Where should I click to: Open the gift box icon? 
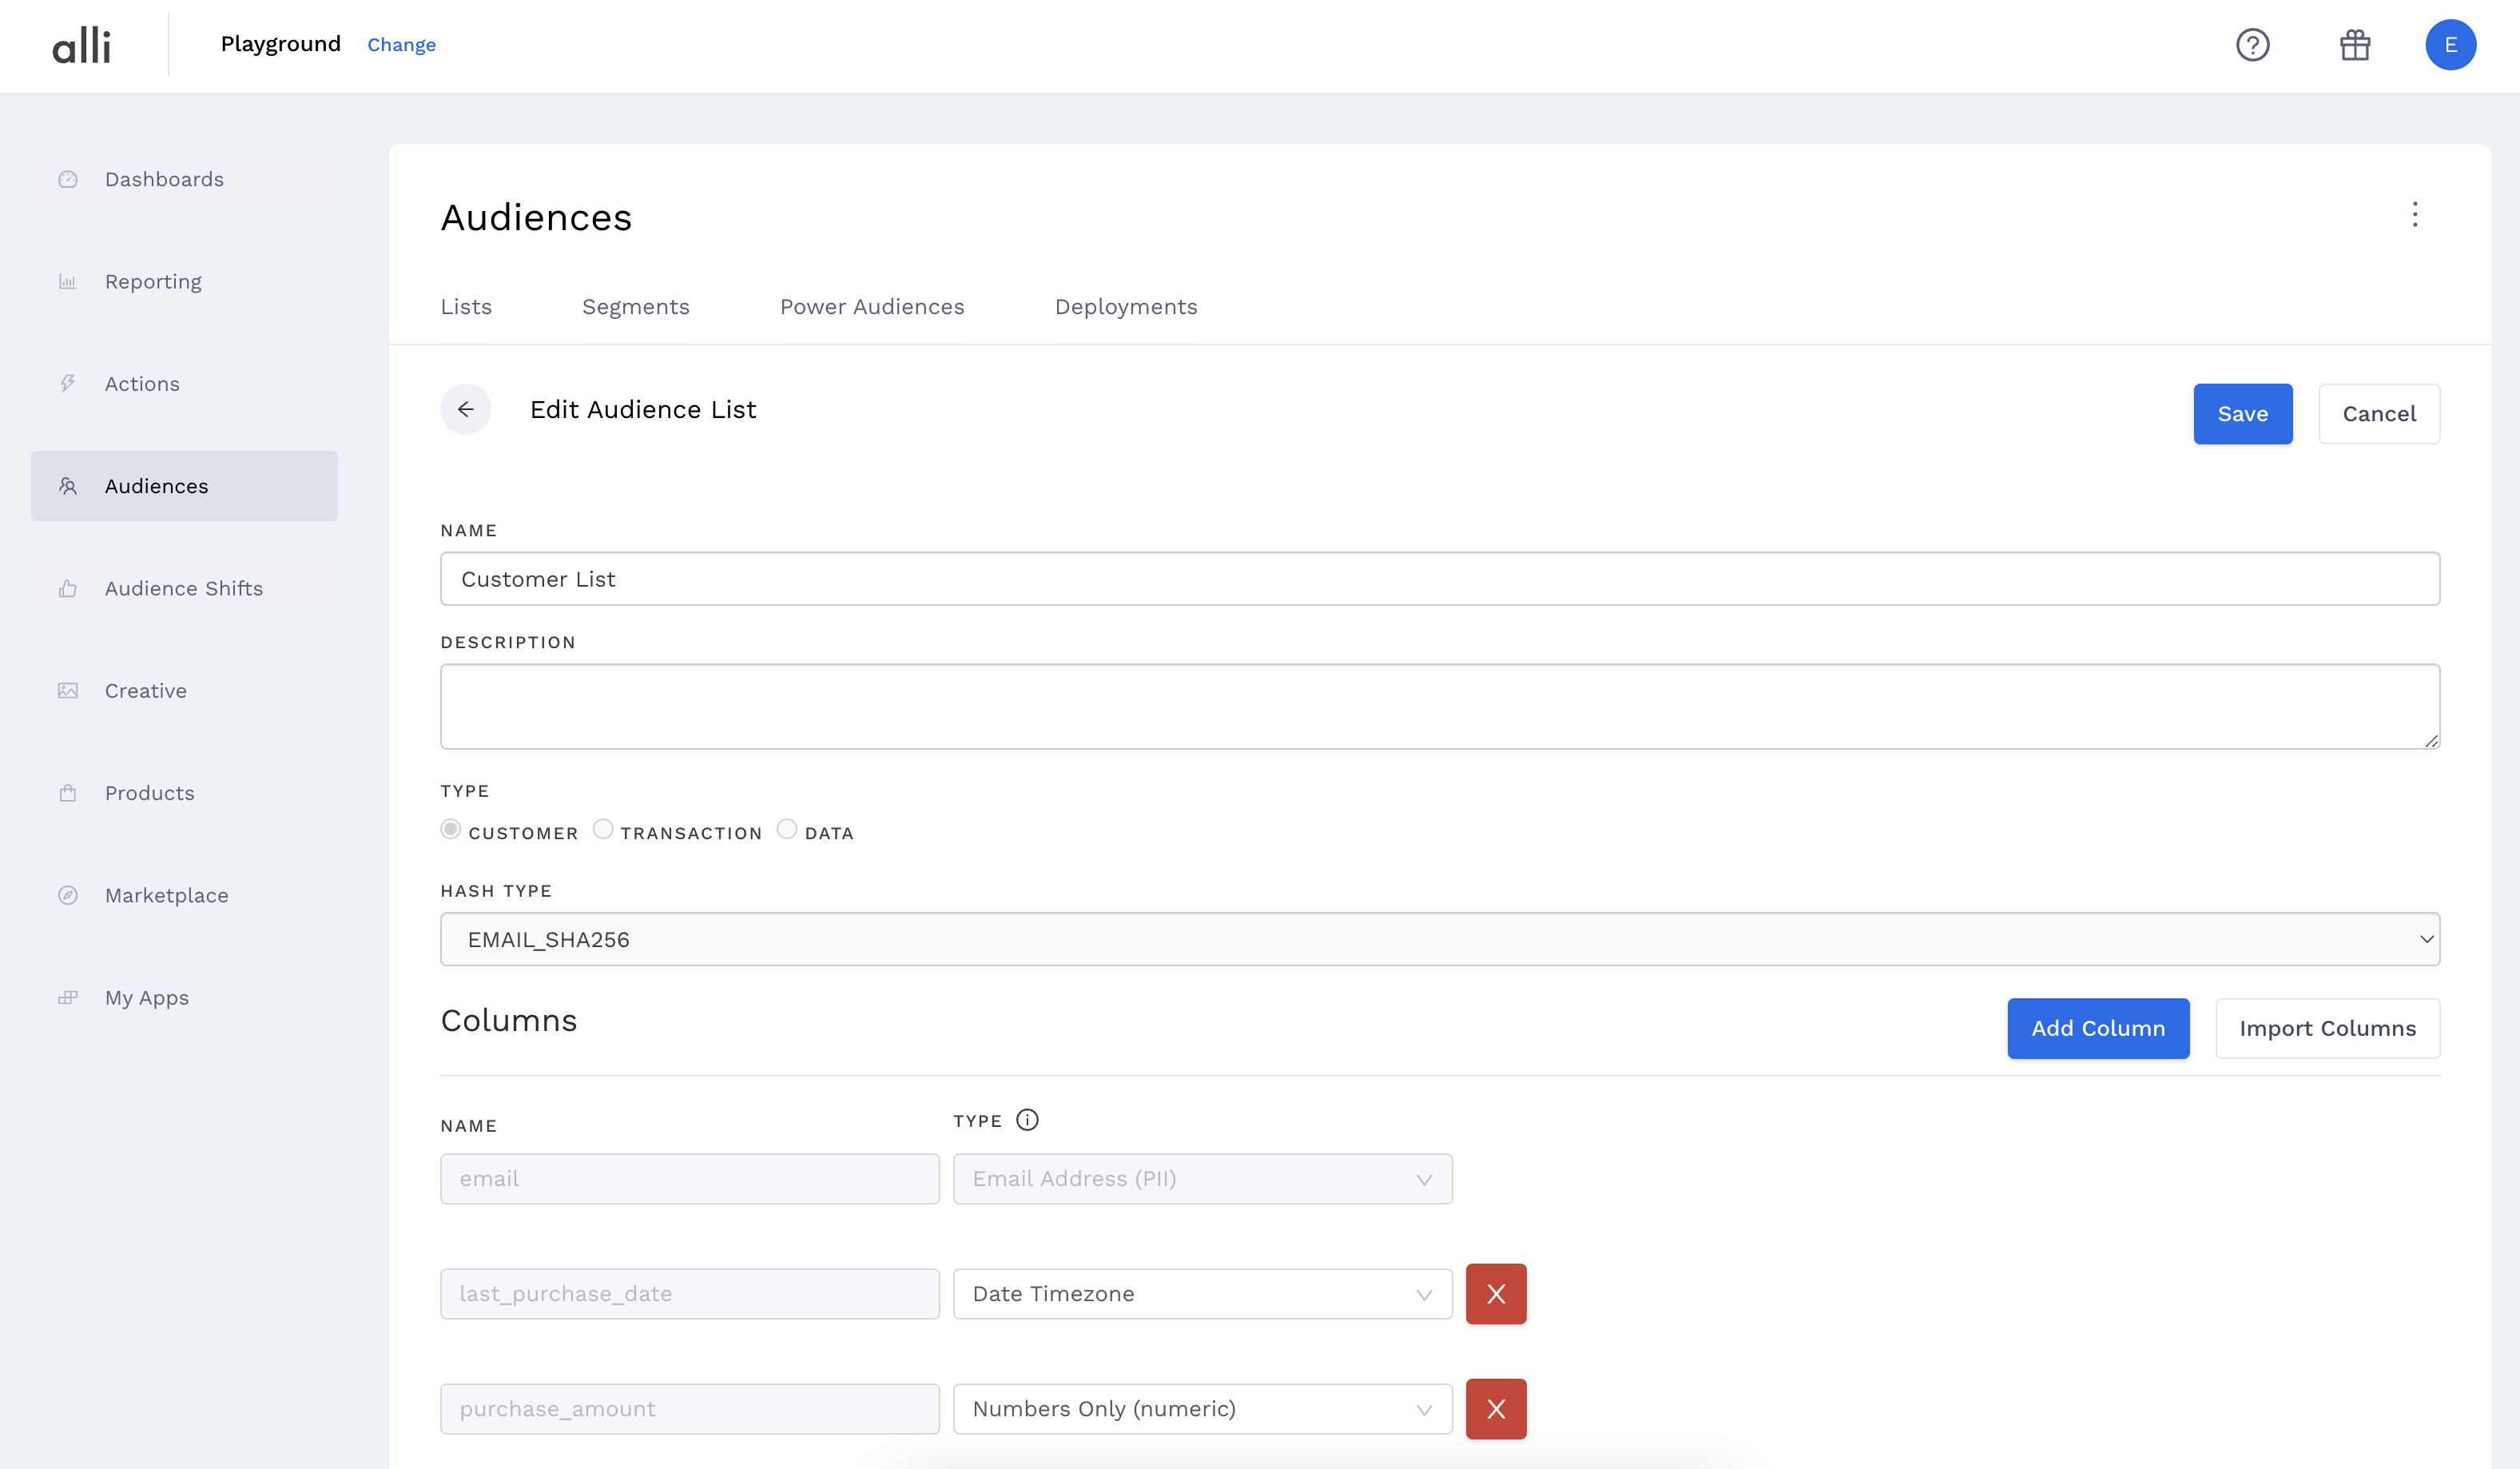click(2354, 45)
